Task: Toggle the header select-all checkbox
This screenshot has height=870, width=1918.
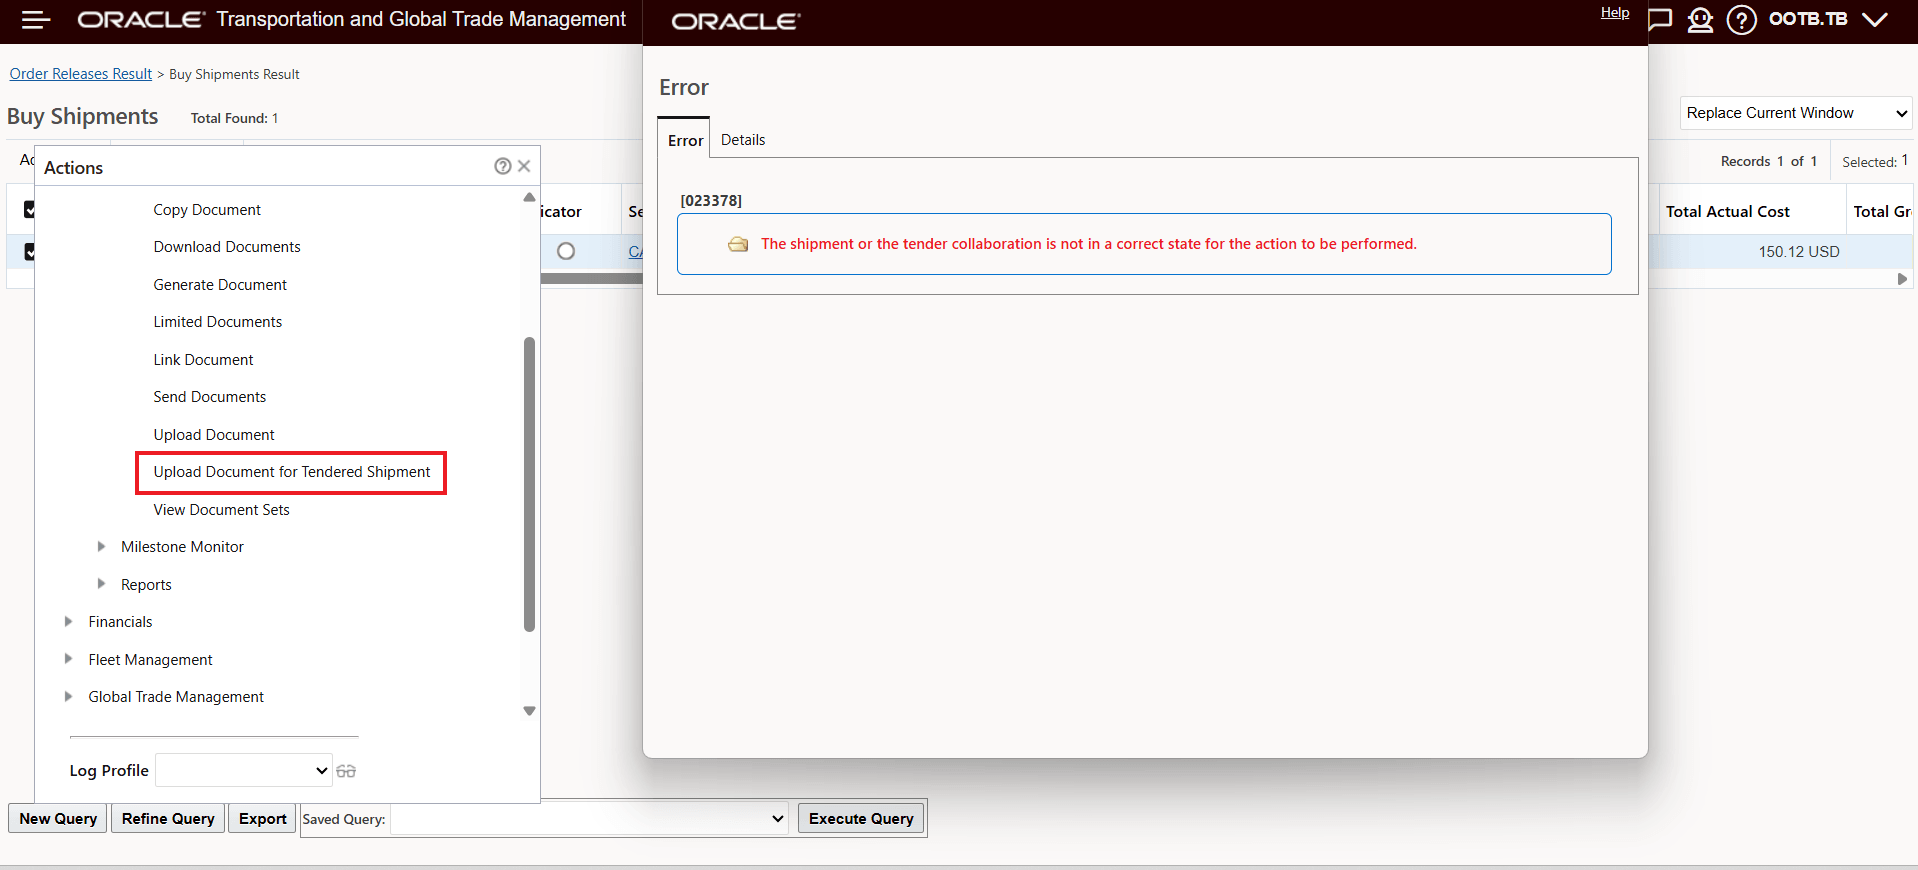Action: coord(29,210)
